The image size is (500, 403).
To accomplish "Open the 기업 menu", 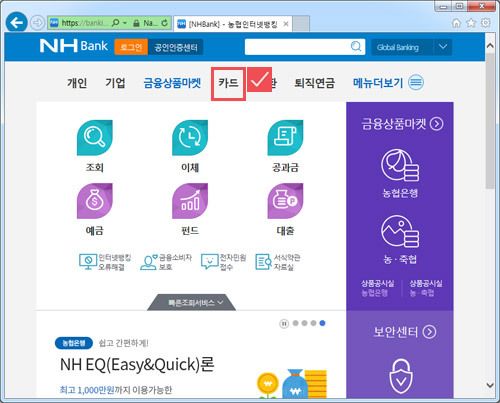I will click(115, 83).
